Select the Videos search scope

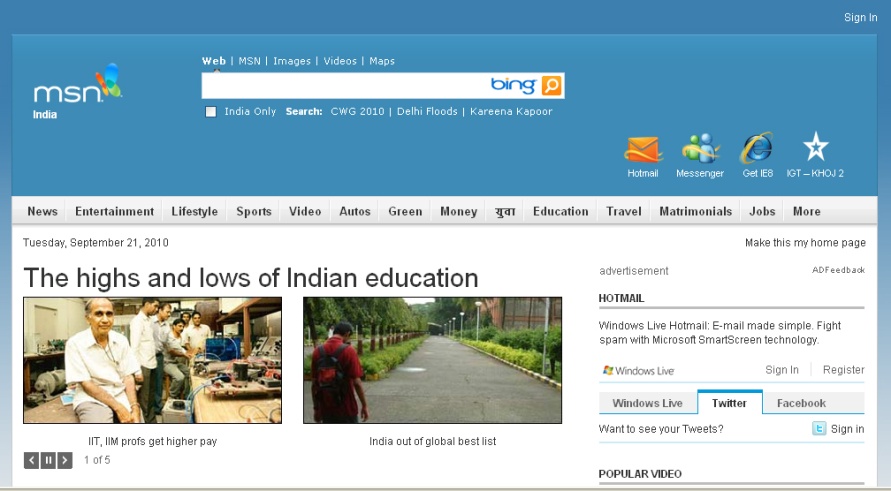[340, 61]
